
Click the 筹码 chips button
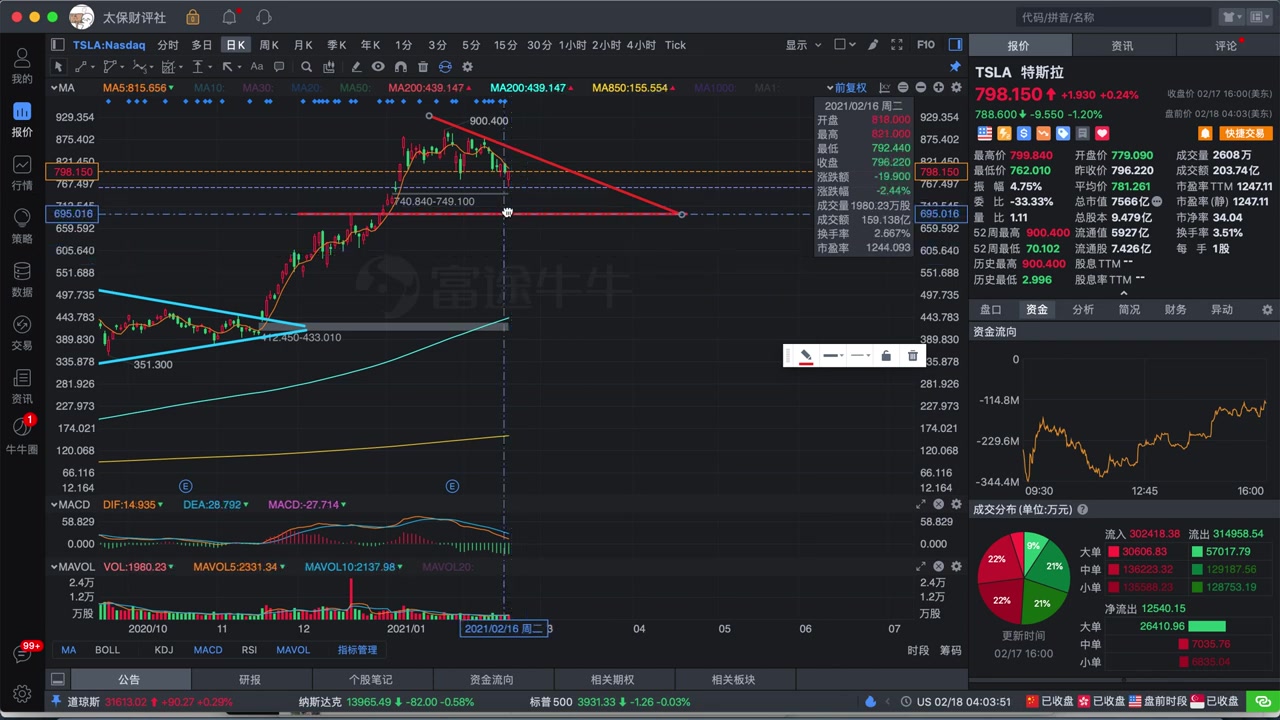(950, 650)
